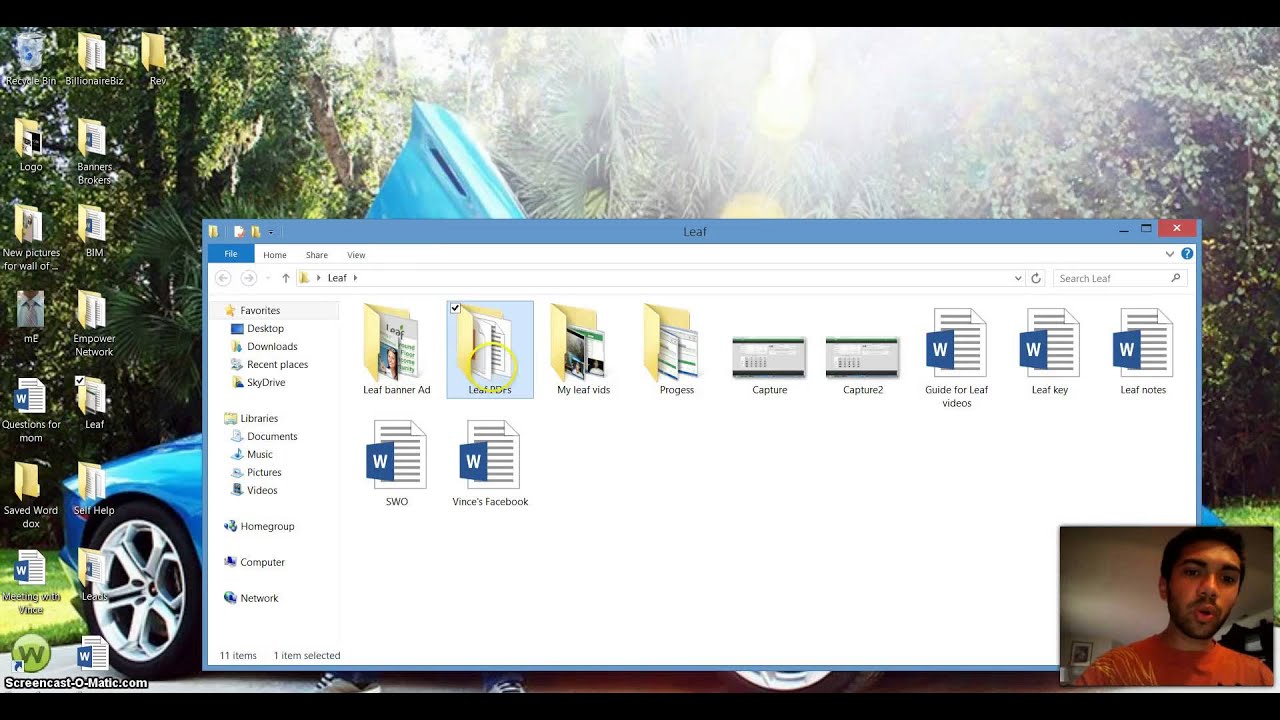Open Downloads in the navigation pane
1280x720 pixels.
[x=272, y=347]
